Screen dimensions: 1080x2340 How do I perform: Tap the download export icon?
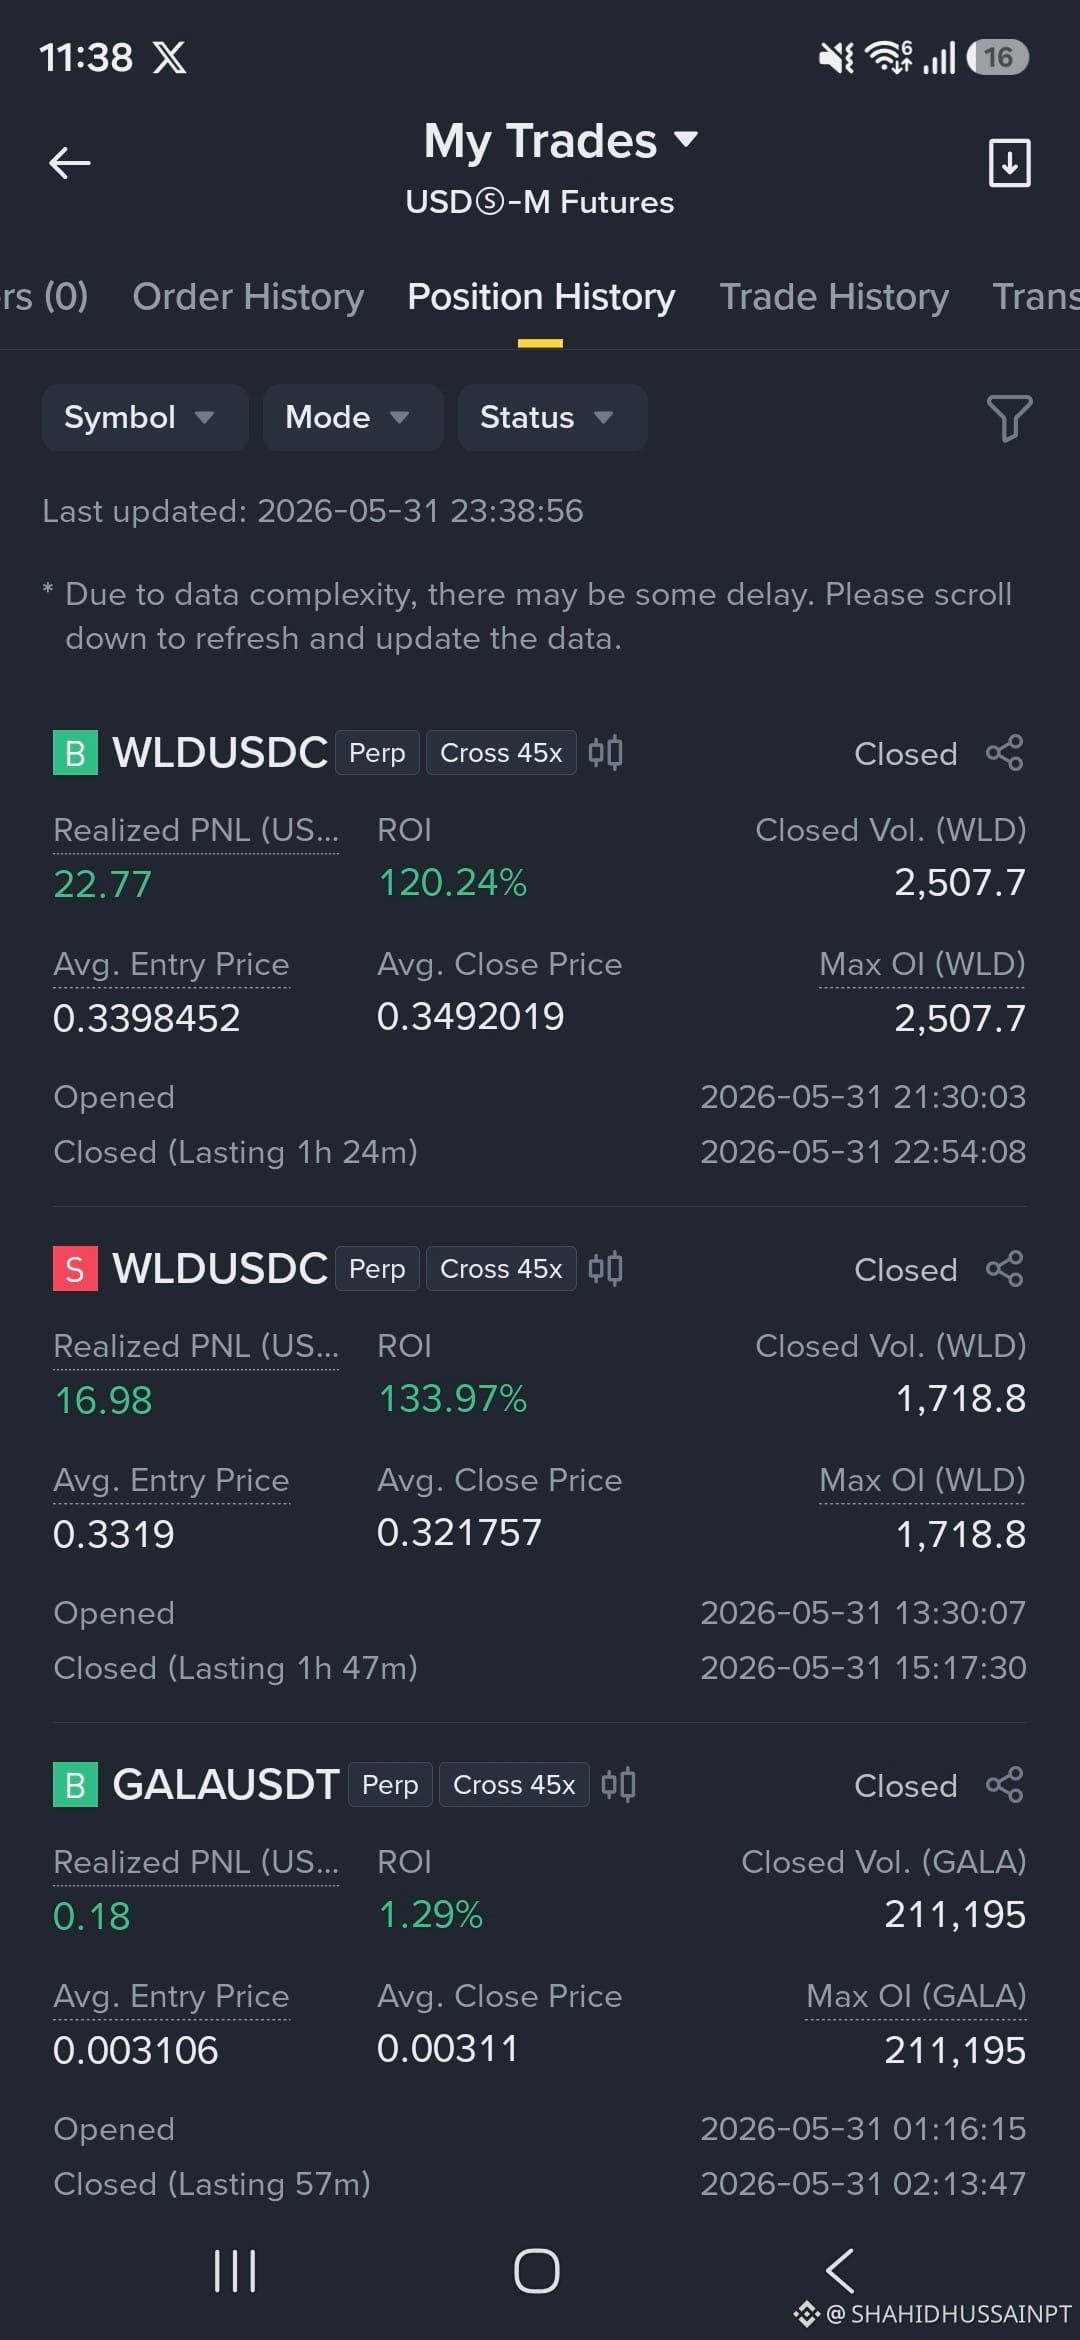pos(1009,163)
